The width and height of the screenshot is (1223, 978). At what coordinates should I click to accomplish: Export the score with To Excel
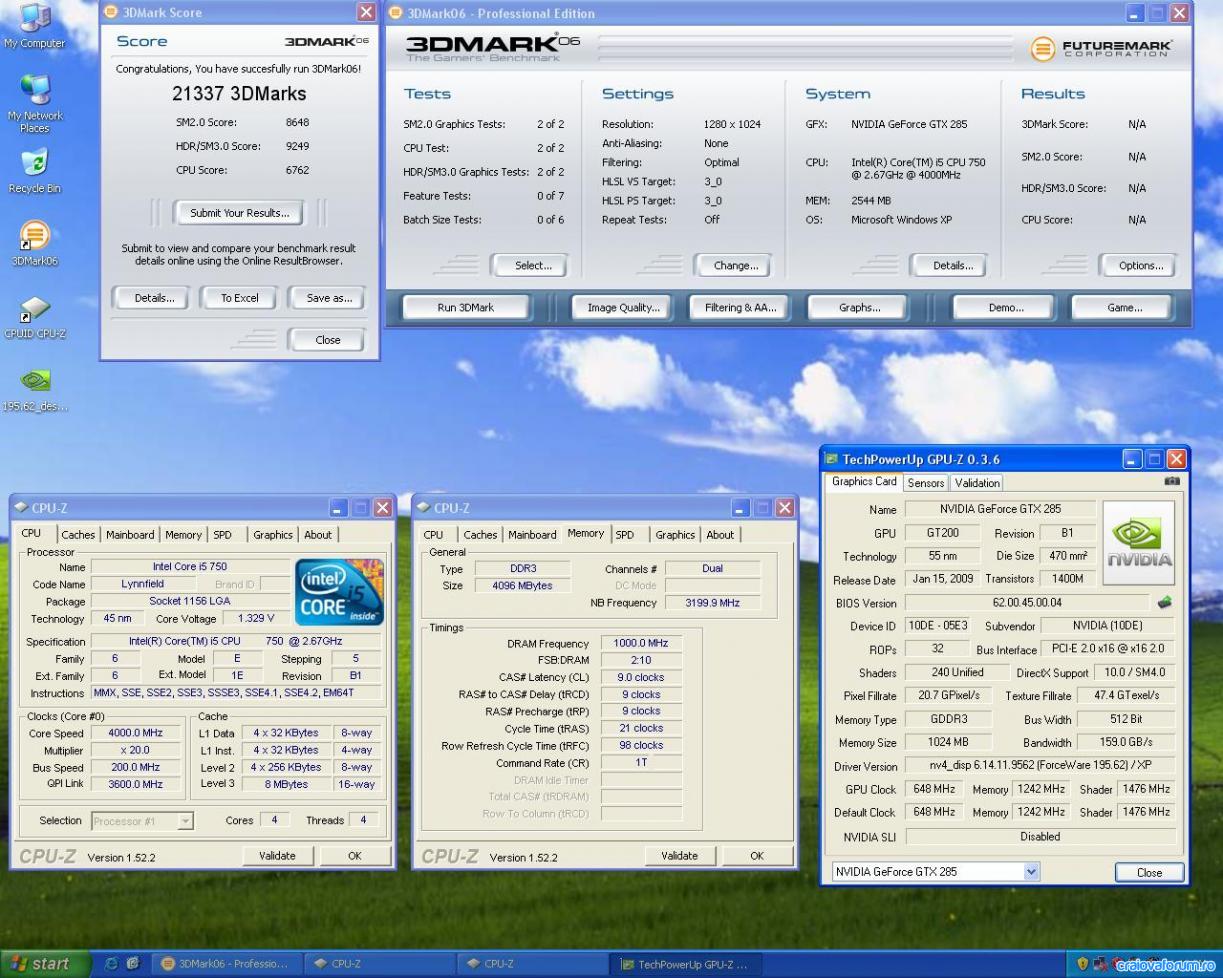coord(240,298)
